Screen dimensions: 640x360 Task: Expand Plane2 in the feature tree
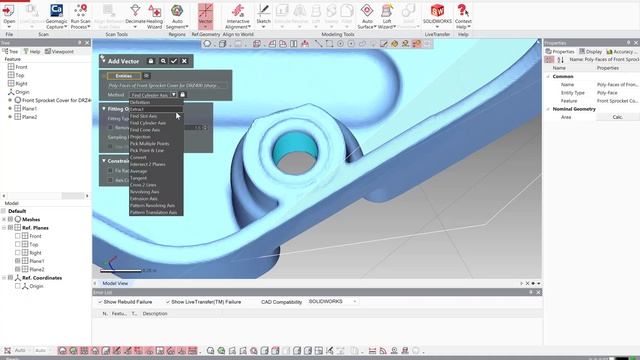tap(10, 117)
